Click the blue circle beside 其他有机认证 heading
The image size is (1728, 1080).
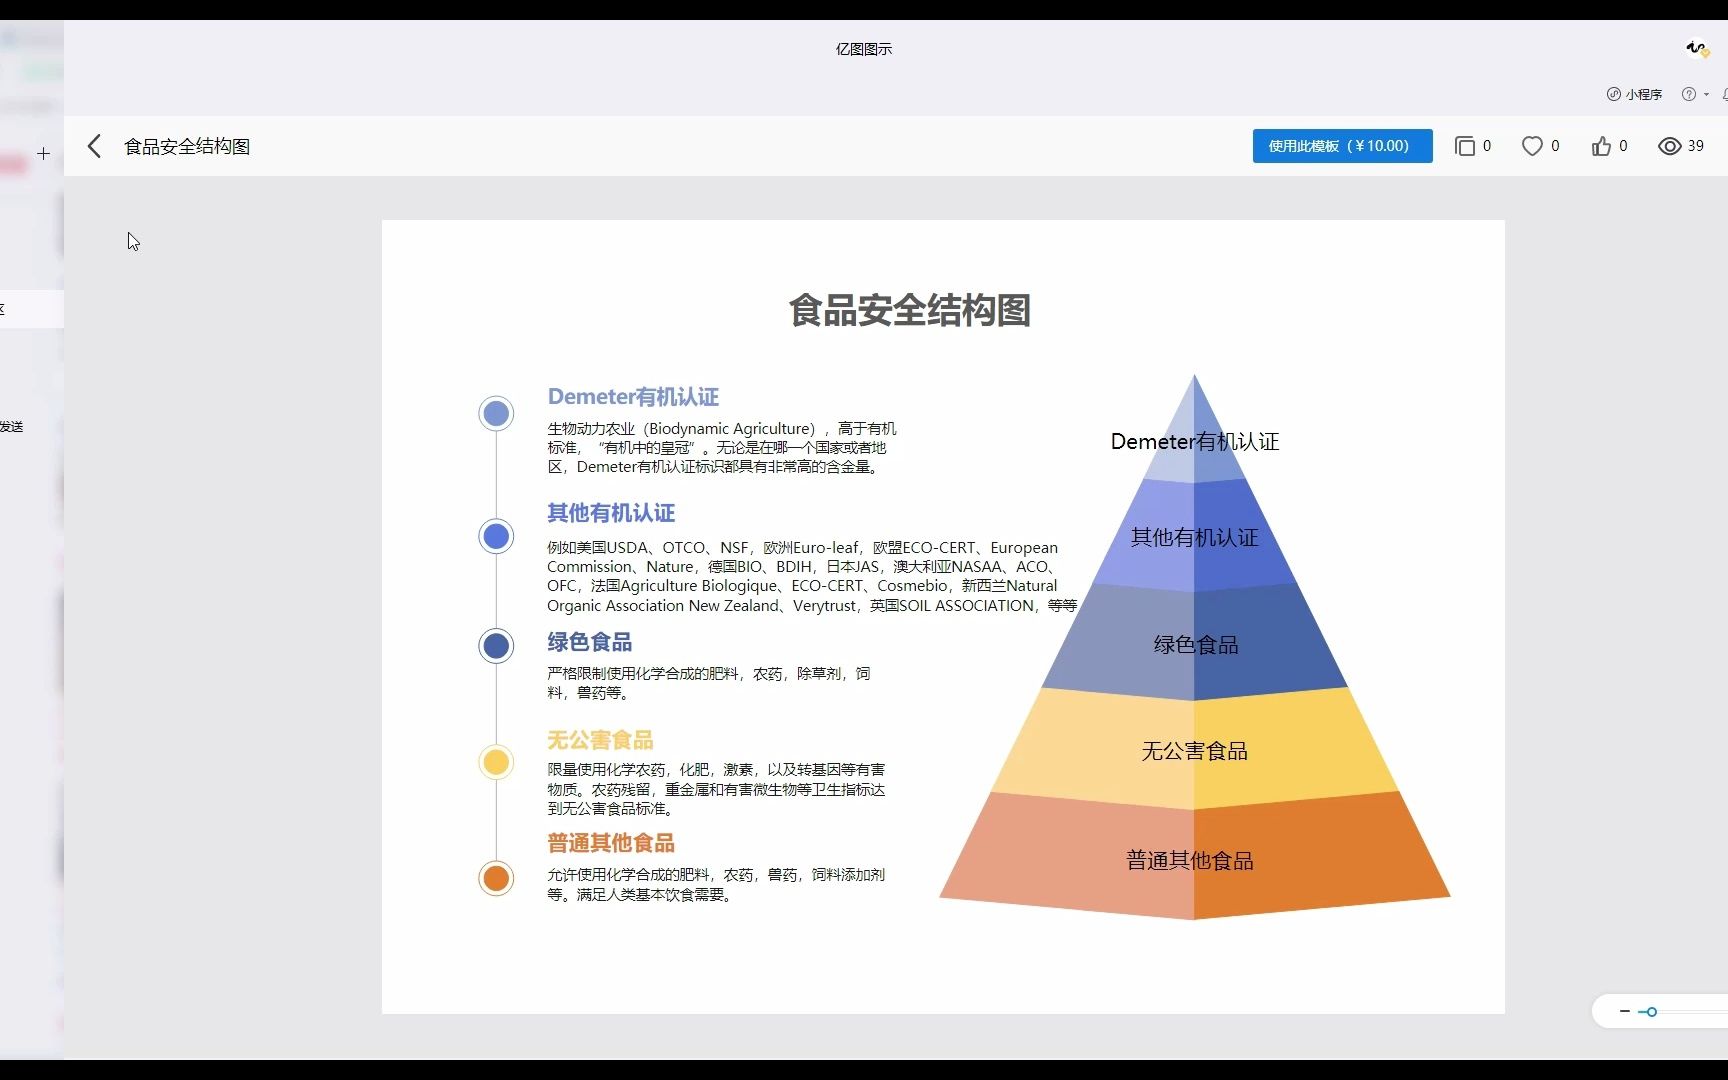[x=496, y=536]
